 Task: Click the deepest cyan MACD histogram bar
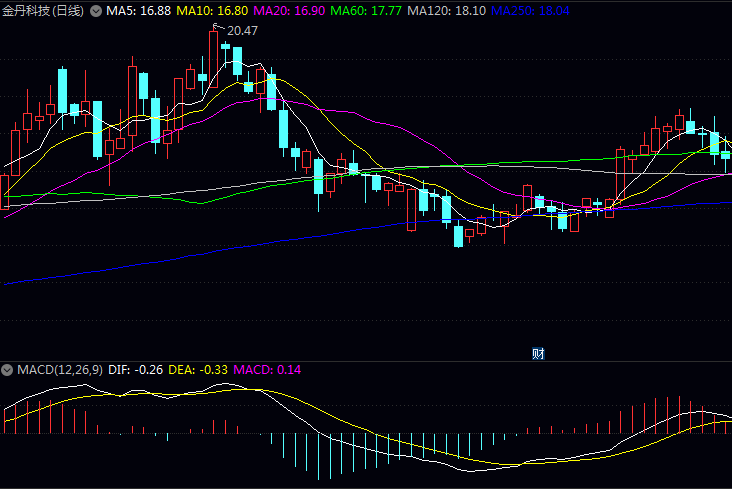coord(319,457)
